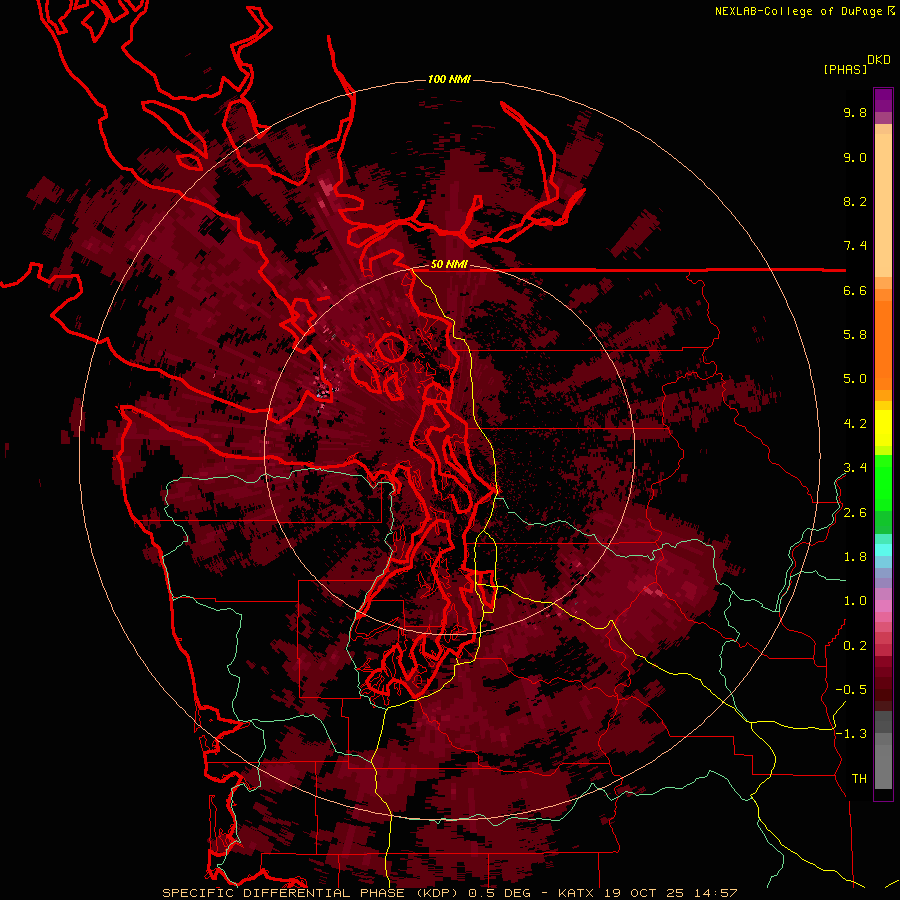
Task: Click the KATX station identifier in caption
Action: 576,893
